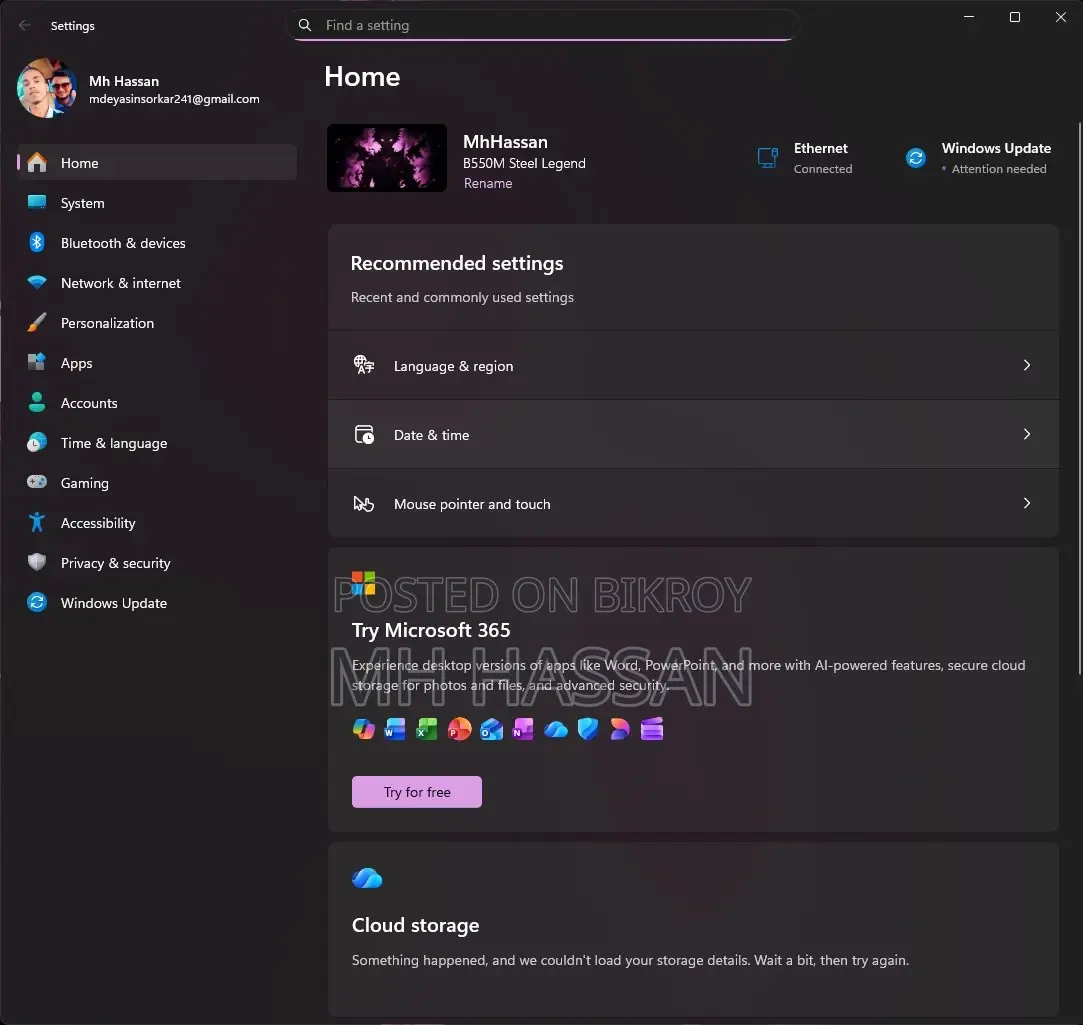This screenshot has height=1025, width=1083.
Task: Open Mouse pointer and touch chevron
Action: click(x=1027, y=503)
